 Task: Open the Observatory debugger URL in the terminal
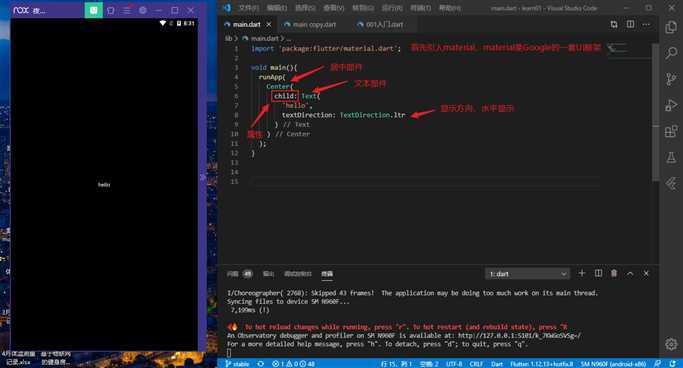[x=519, y=336]
